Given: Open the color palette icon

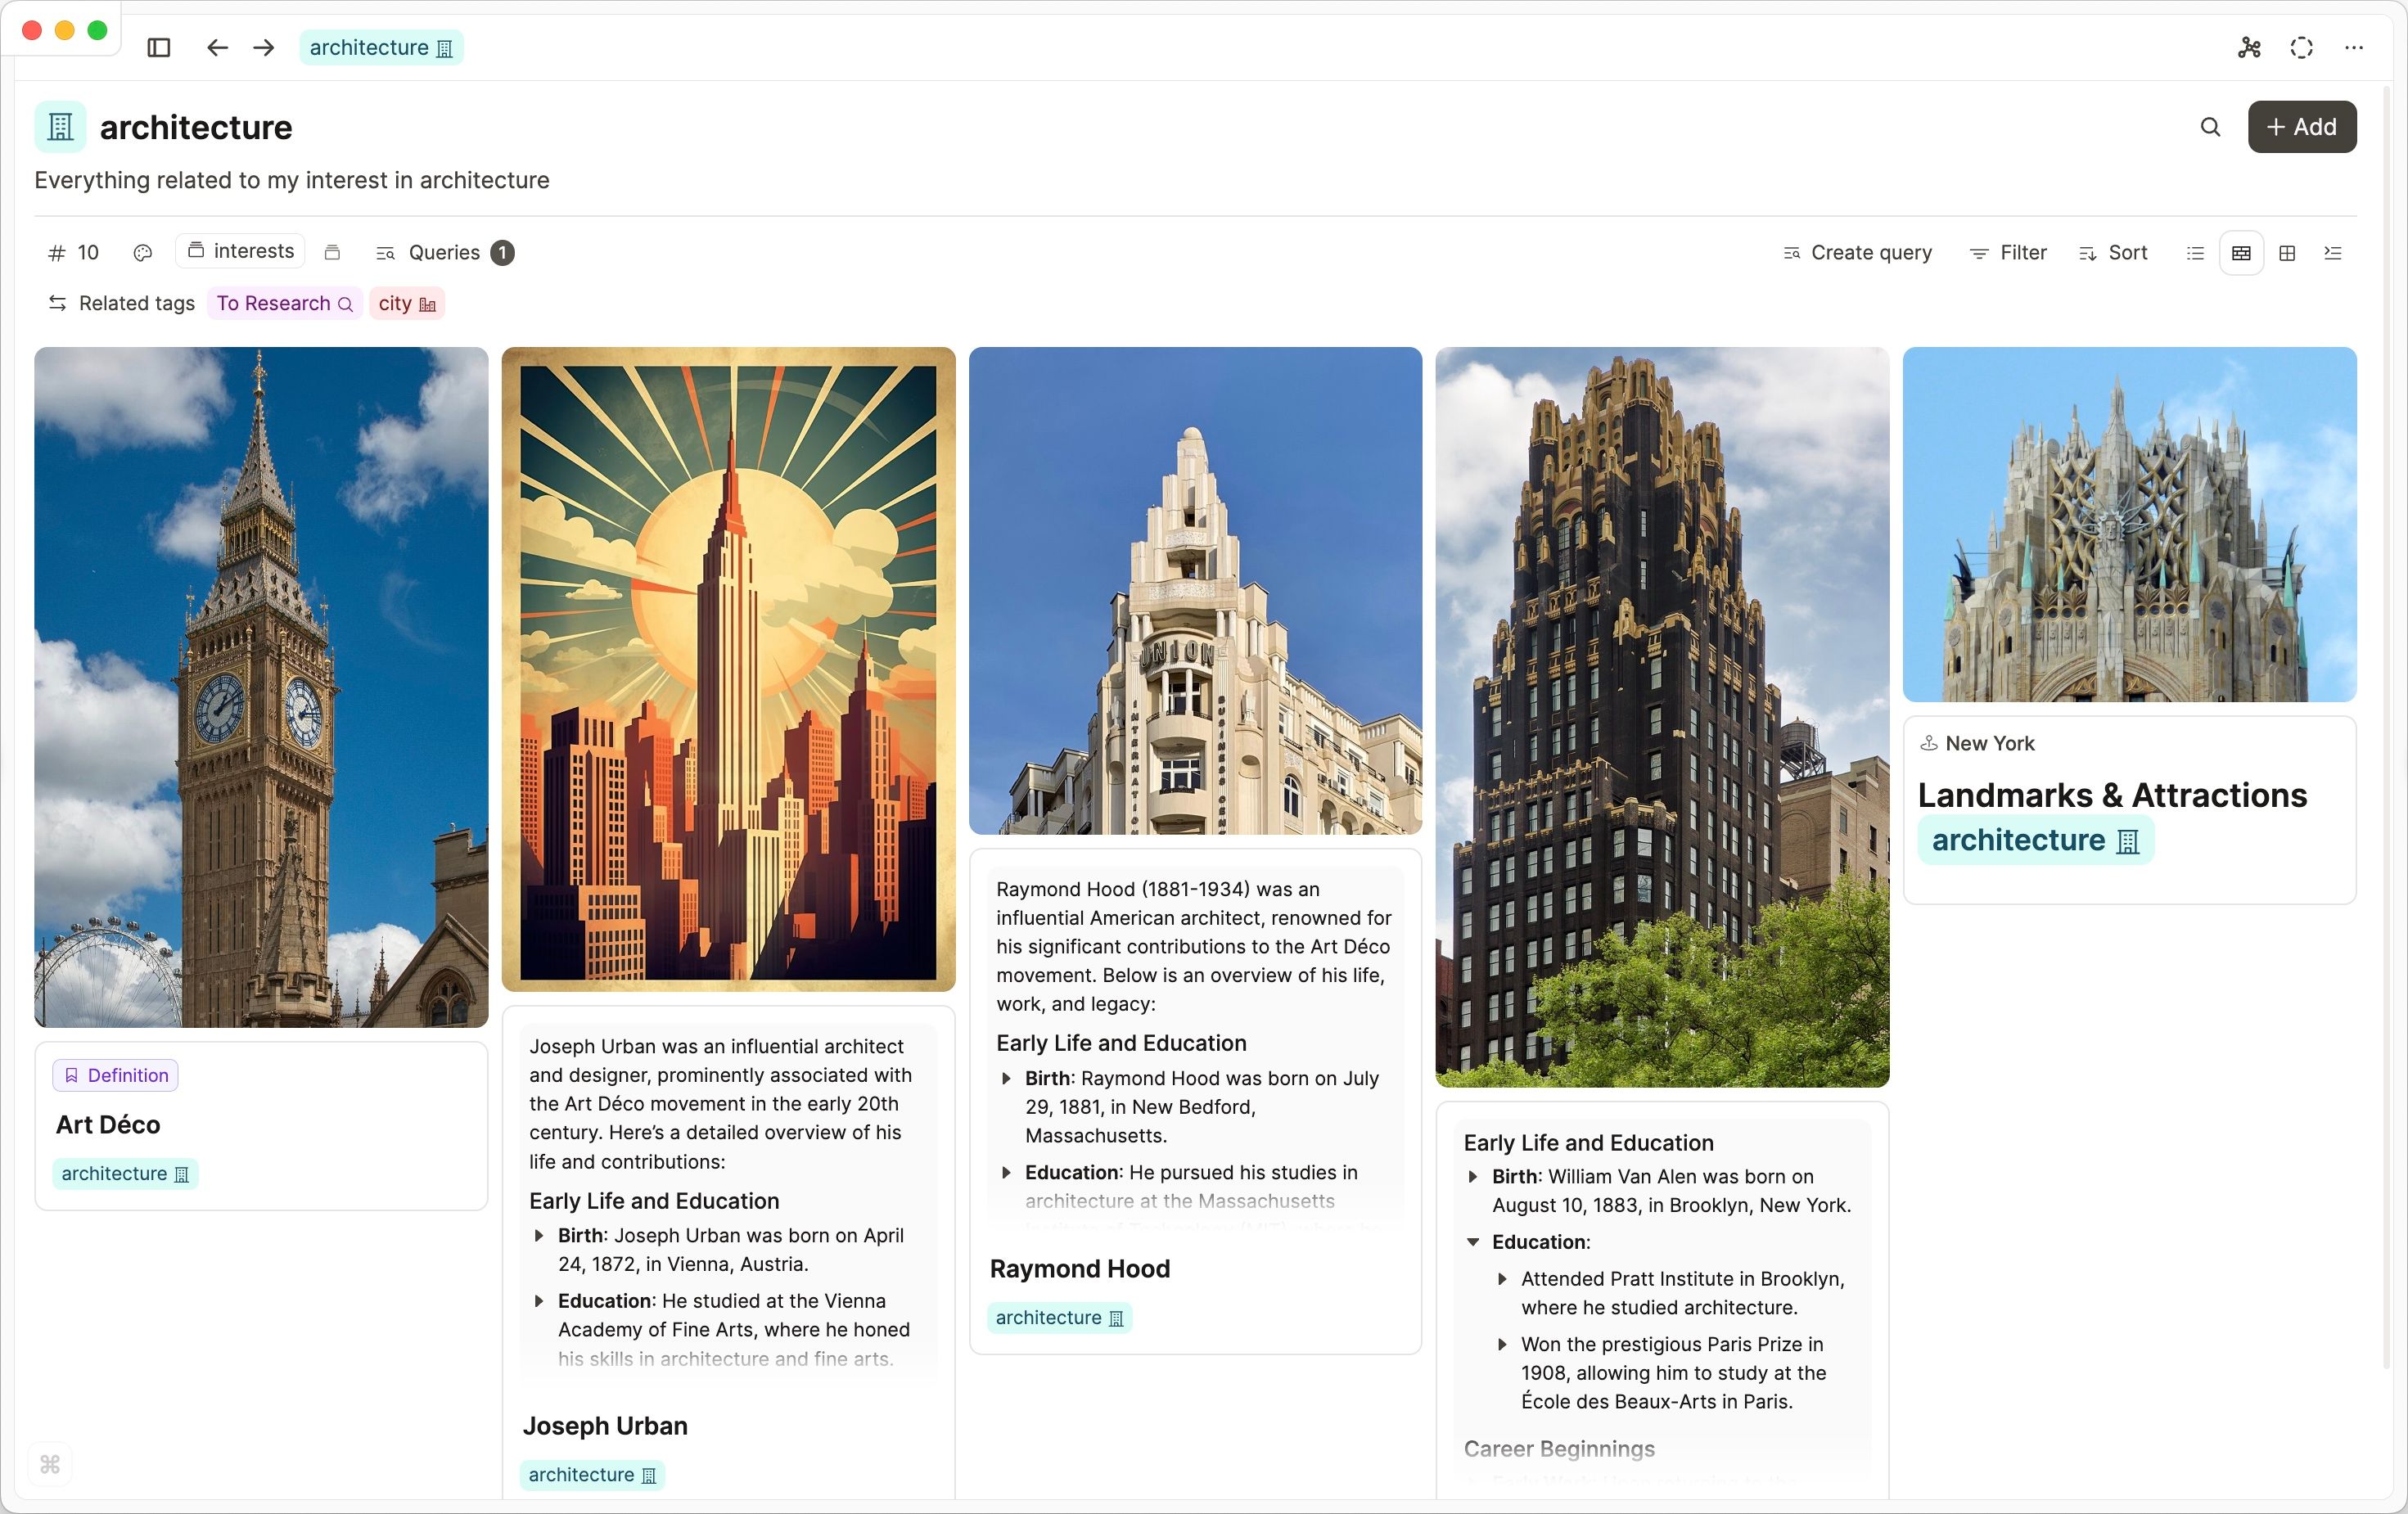Looking at the screenshot, I should coord(142,253).
